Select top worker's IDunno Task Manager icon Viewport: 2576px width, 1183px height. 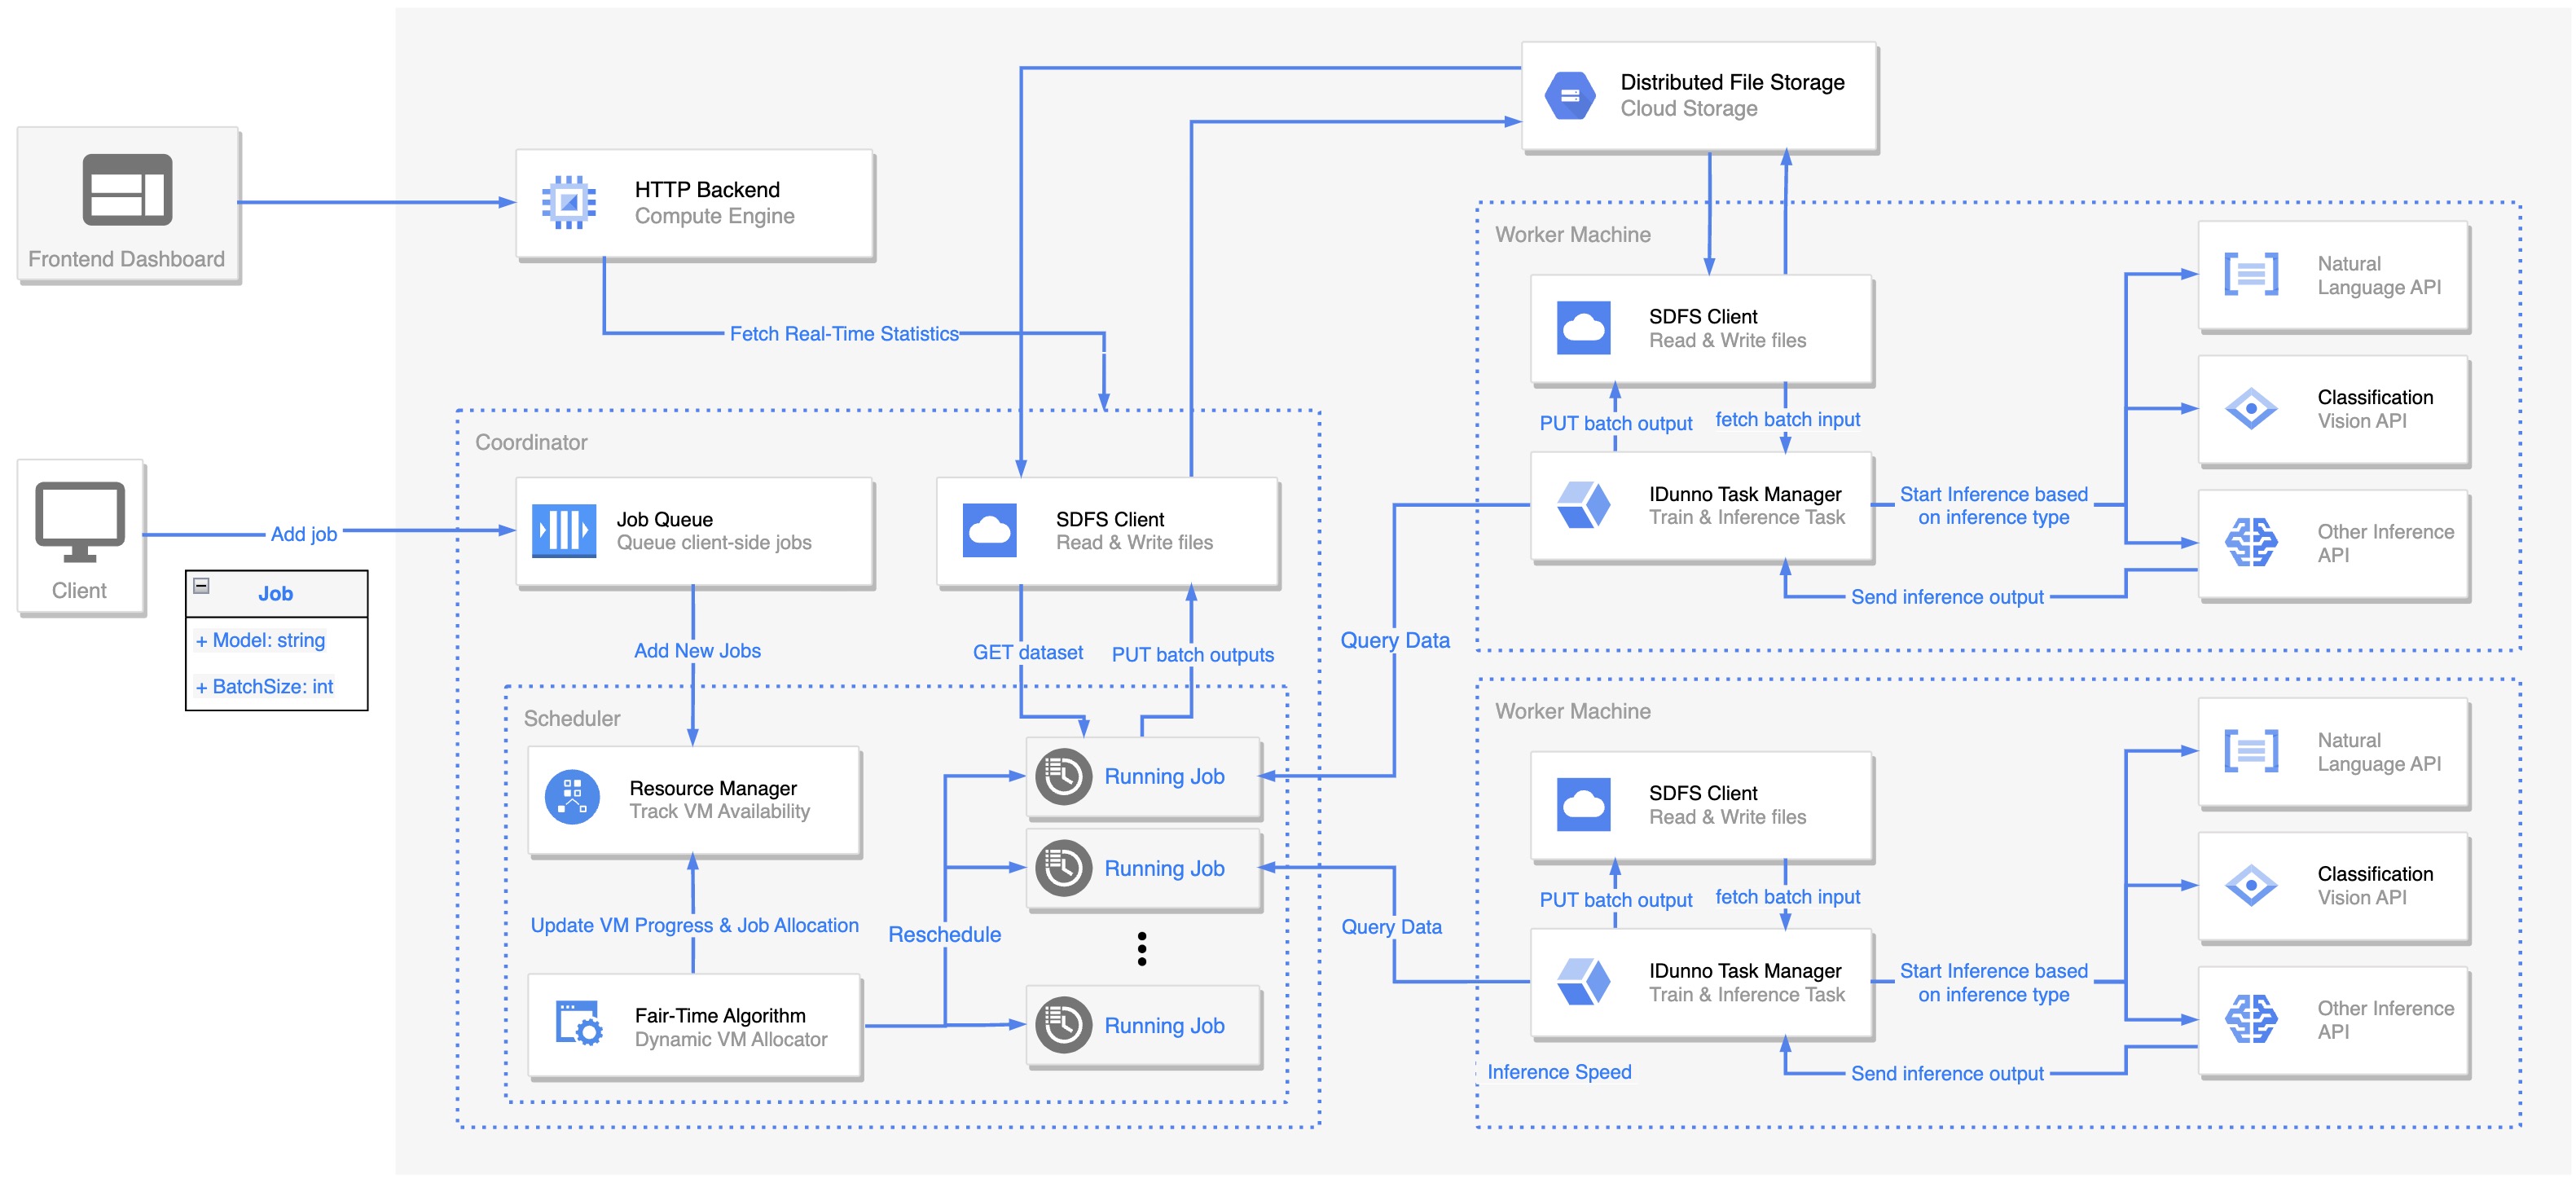pyautogui.click(x=1583, y=504)
